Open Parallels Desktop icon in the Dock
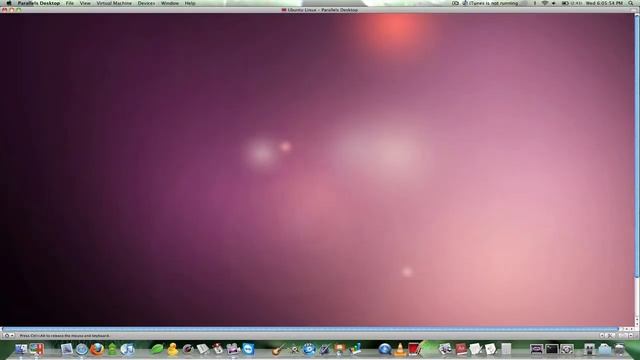 36,349
